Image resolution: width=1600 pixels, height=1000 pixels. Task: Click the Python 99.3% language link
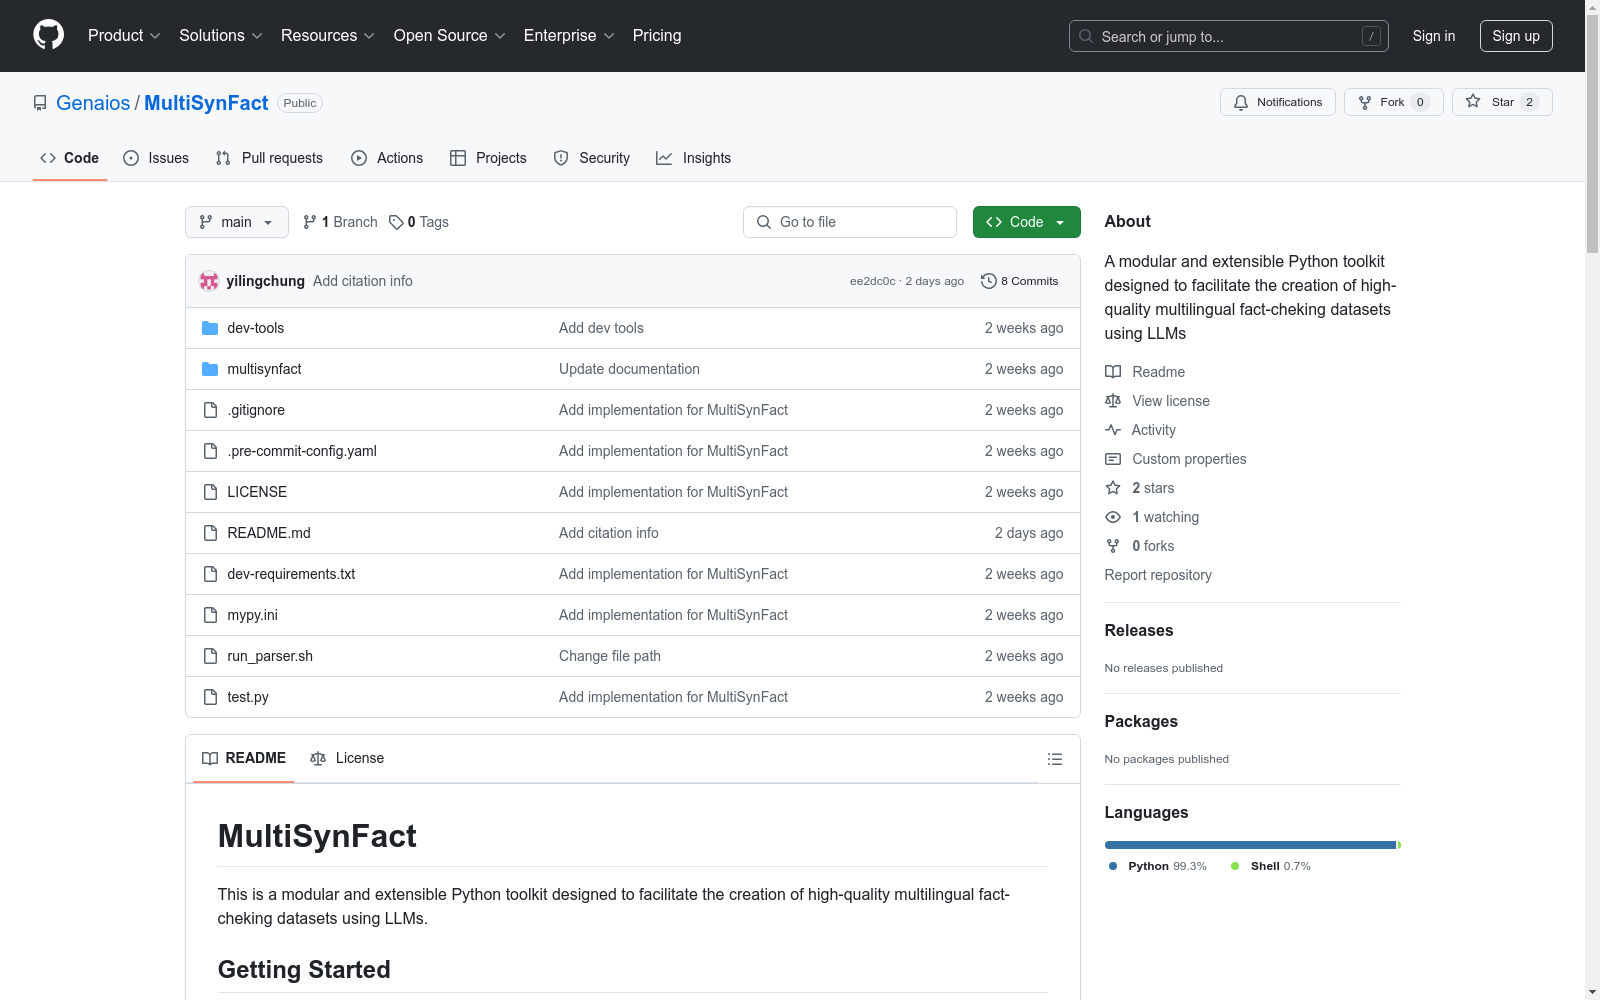(x=1158, y=866)
